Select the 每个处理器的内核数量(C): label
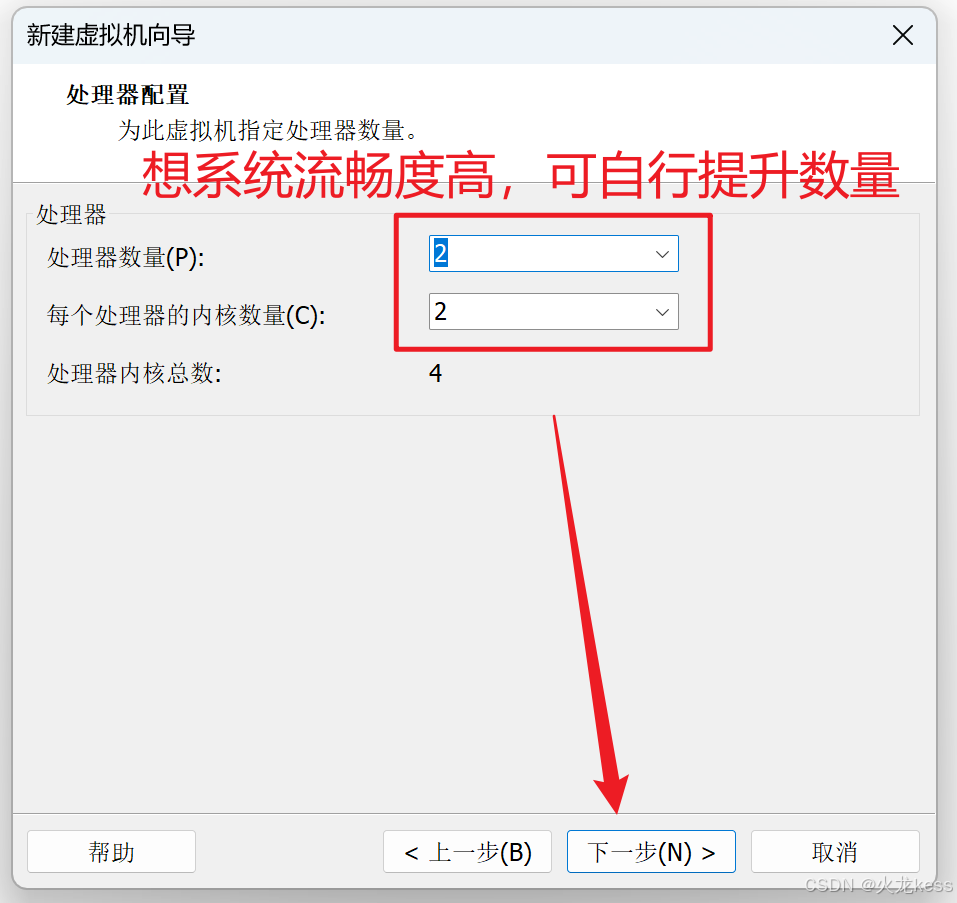 186,315
